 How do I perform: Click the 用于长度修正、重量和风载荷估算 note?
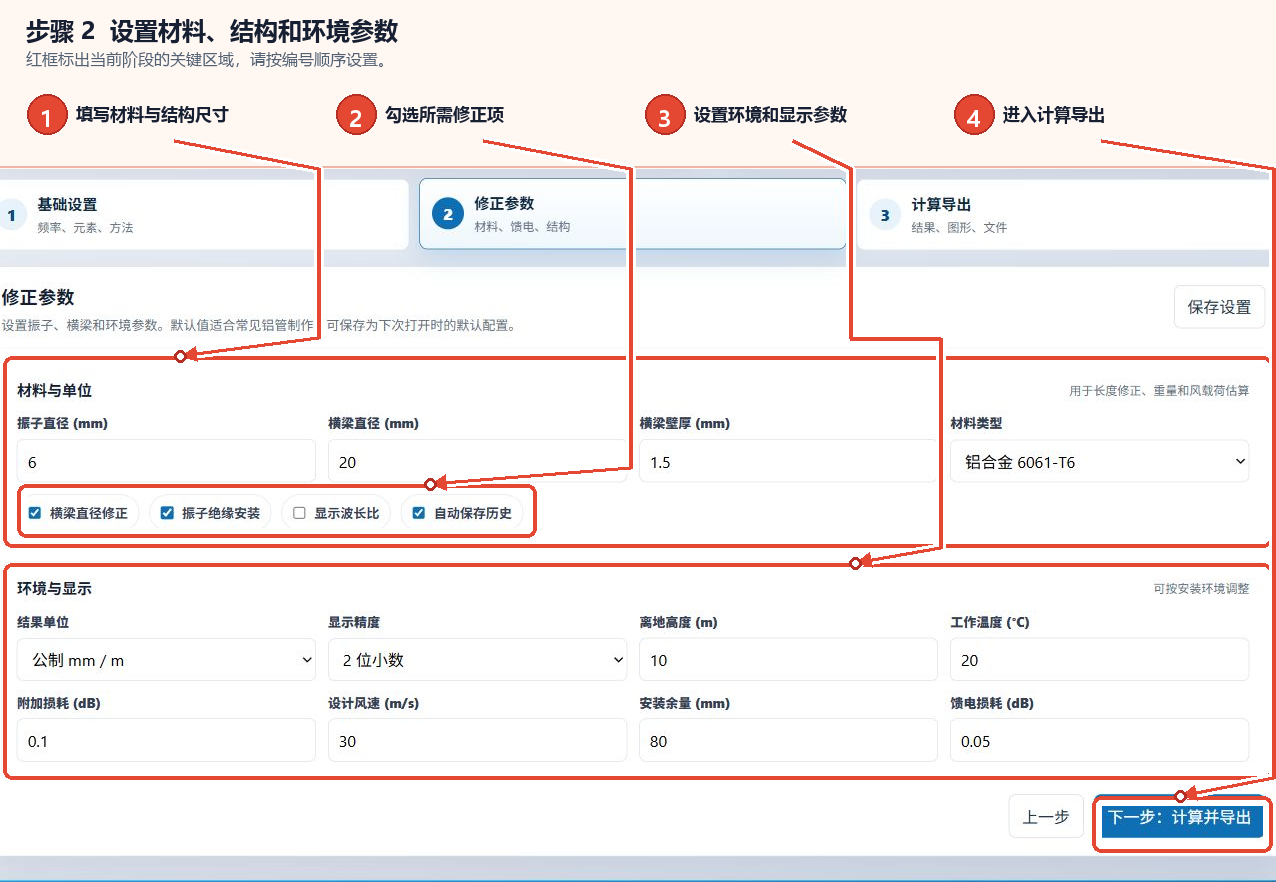[x=1159, y=391]
